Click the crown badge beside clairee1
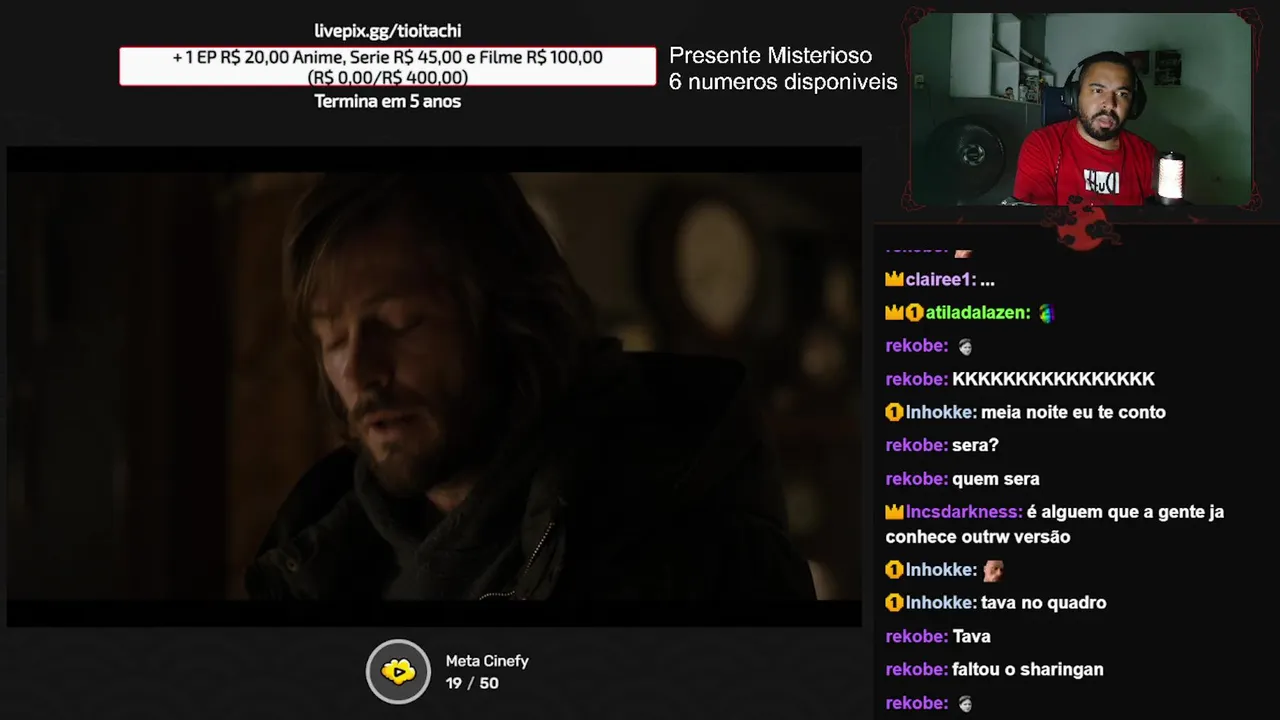The height and width of the screenshot is (720, 1280). coord(894,279)
